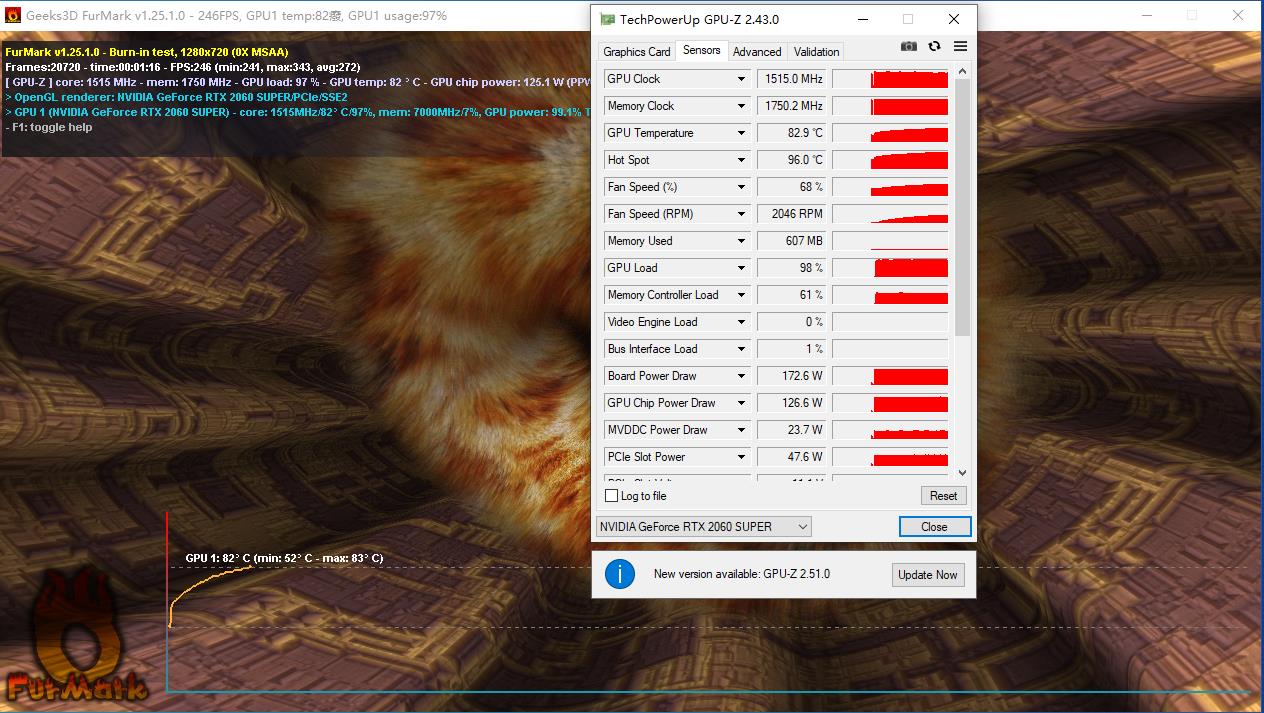Screen dimensions: 1264x713
Task: Open the Fan Speed (RPM) sensor dropdown
Action: point(741,213)
